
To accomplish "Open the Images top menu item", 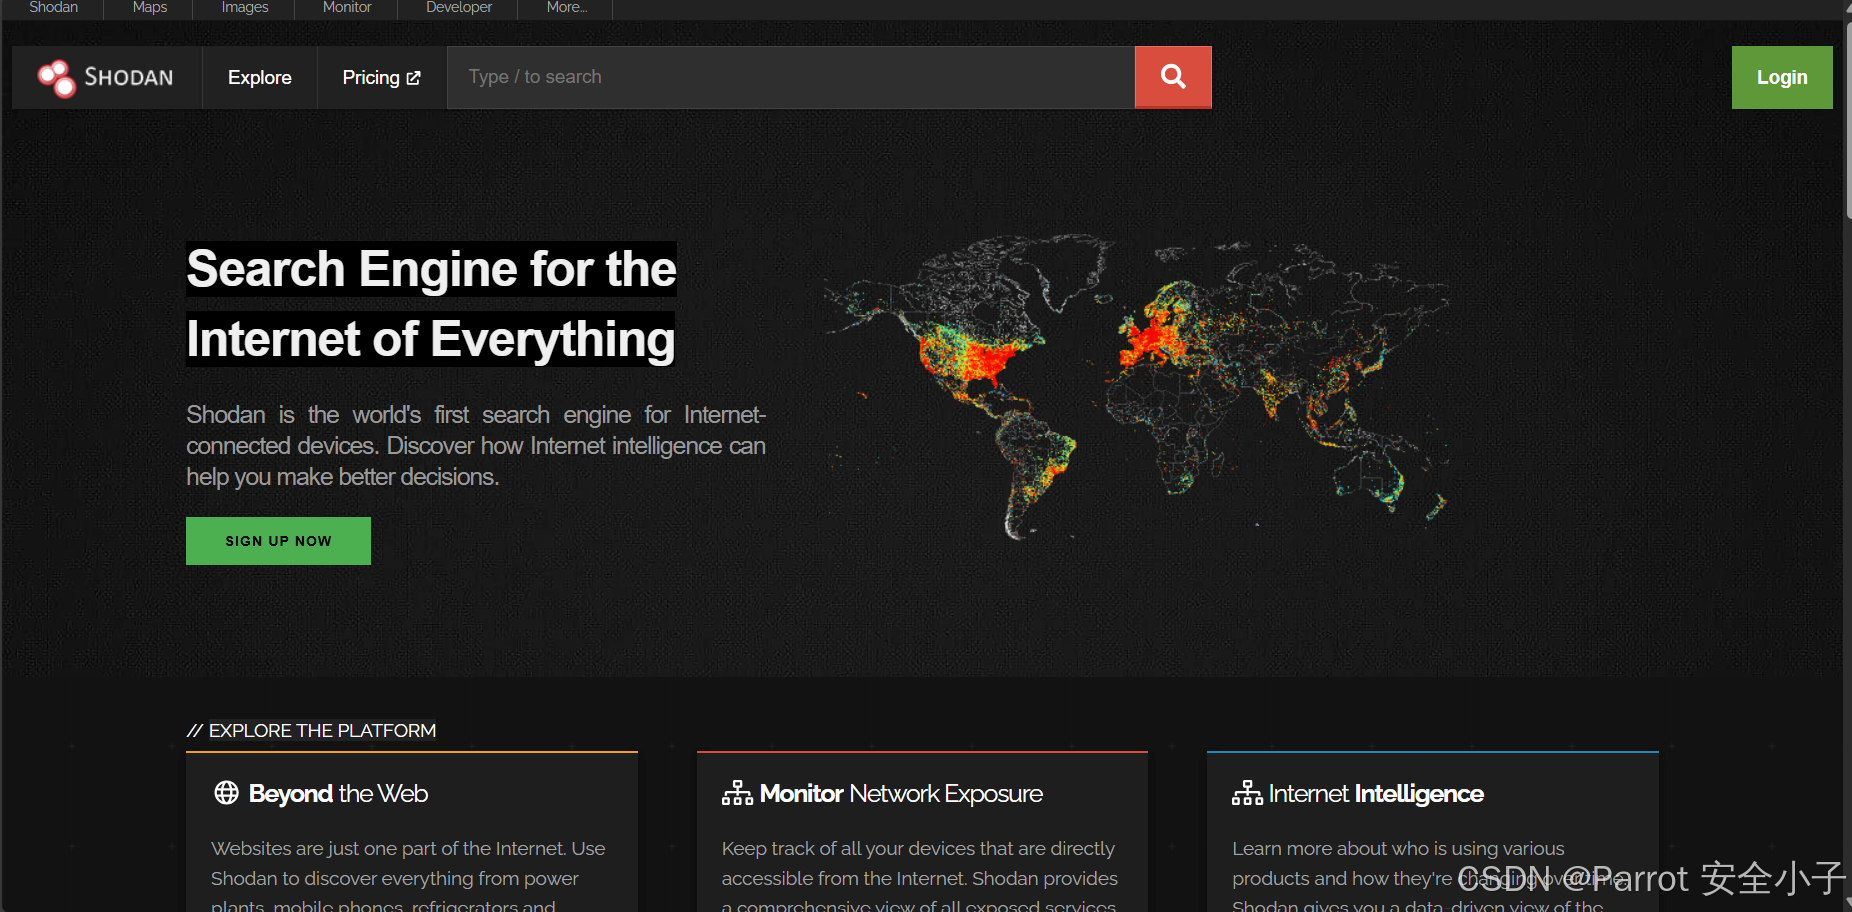I will click(245, 7).
